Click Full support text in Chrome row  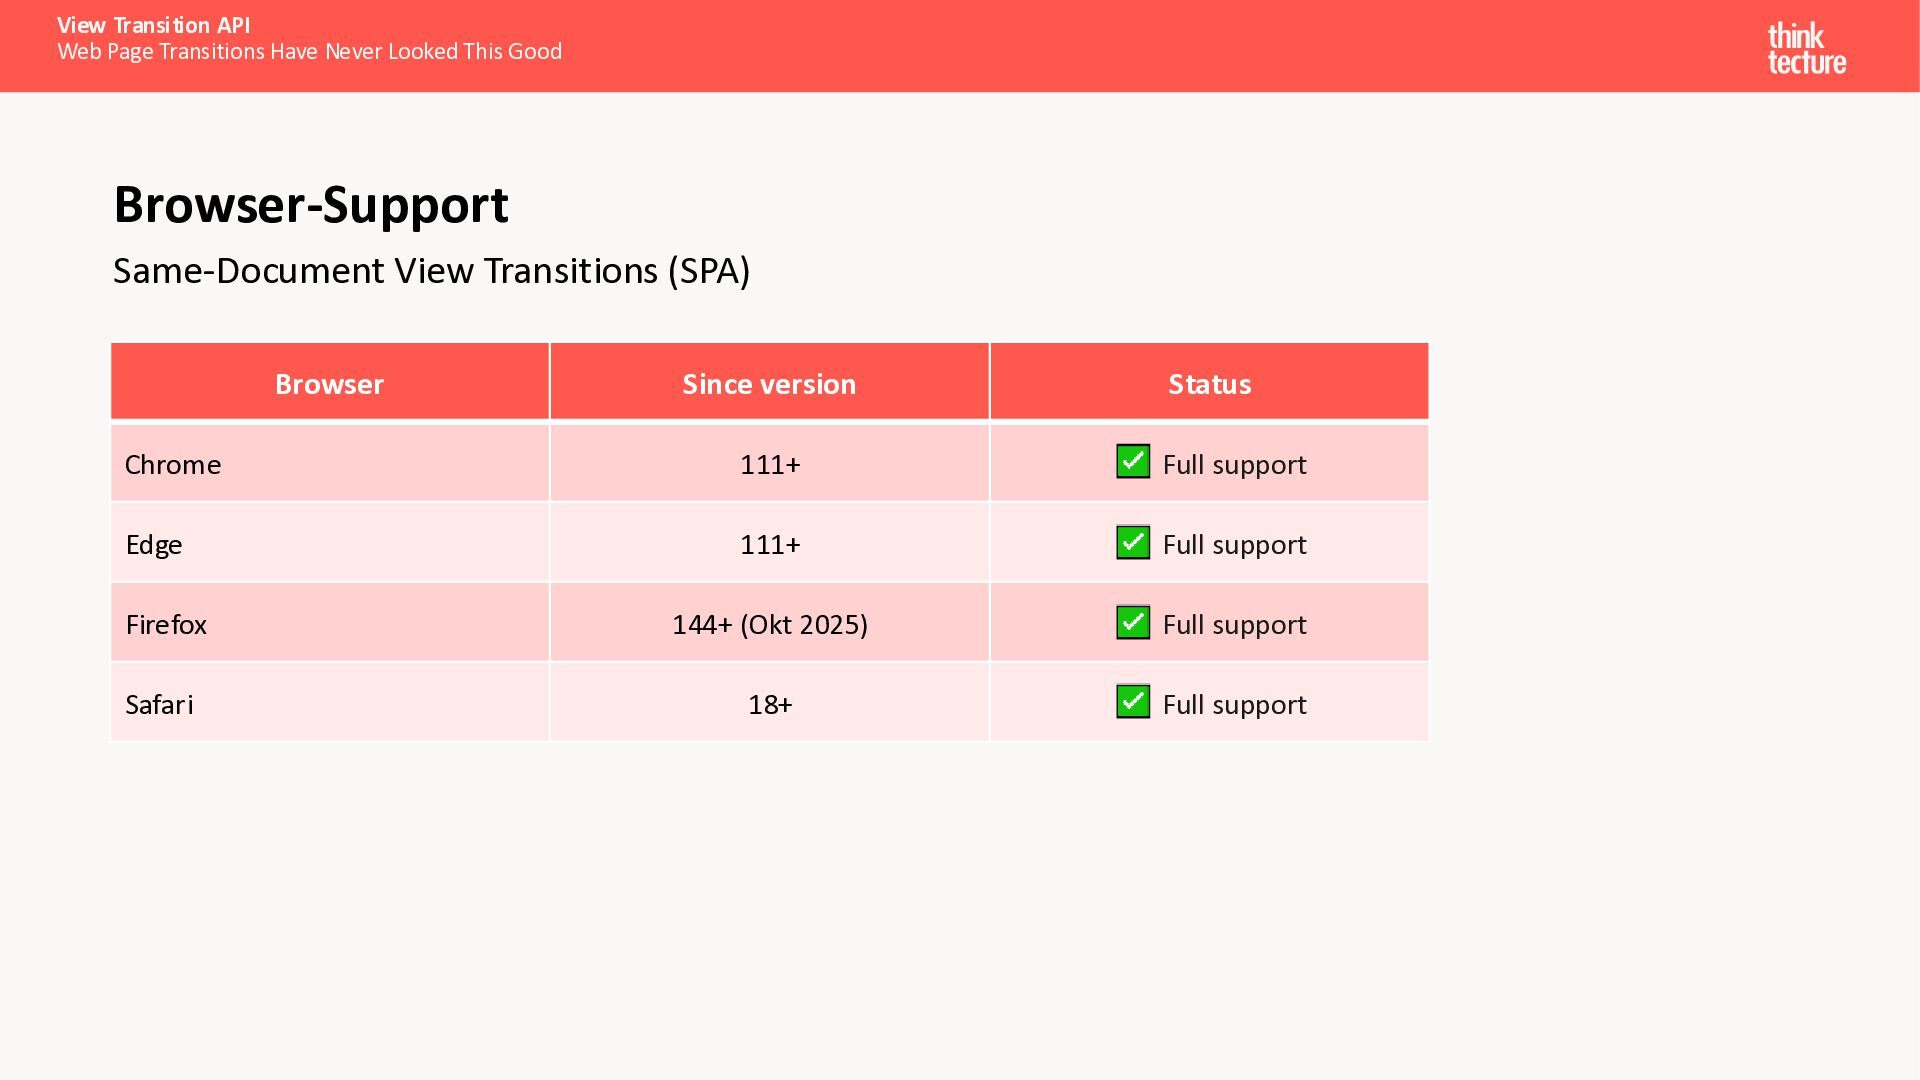1234,465
